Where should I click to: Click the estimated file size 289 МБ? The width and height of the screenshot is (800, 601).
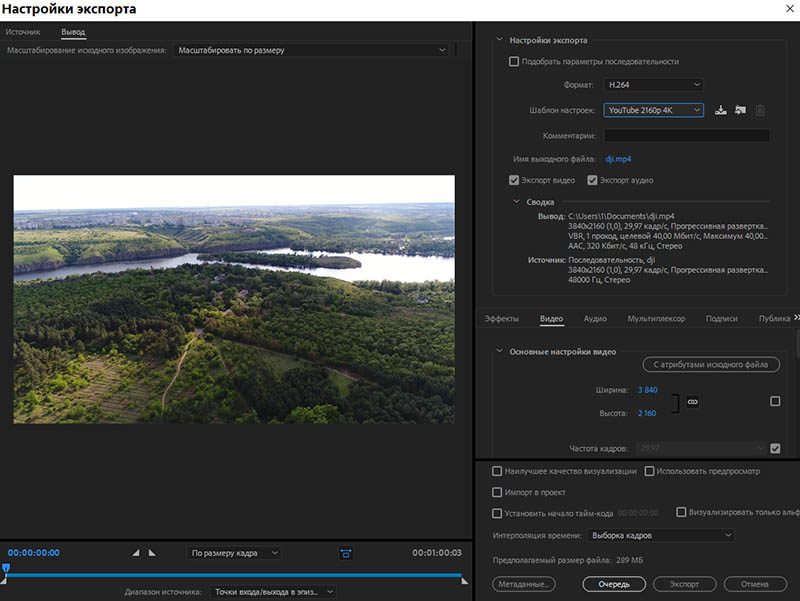630,560
